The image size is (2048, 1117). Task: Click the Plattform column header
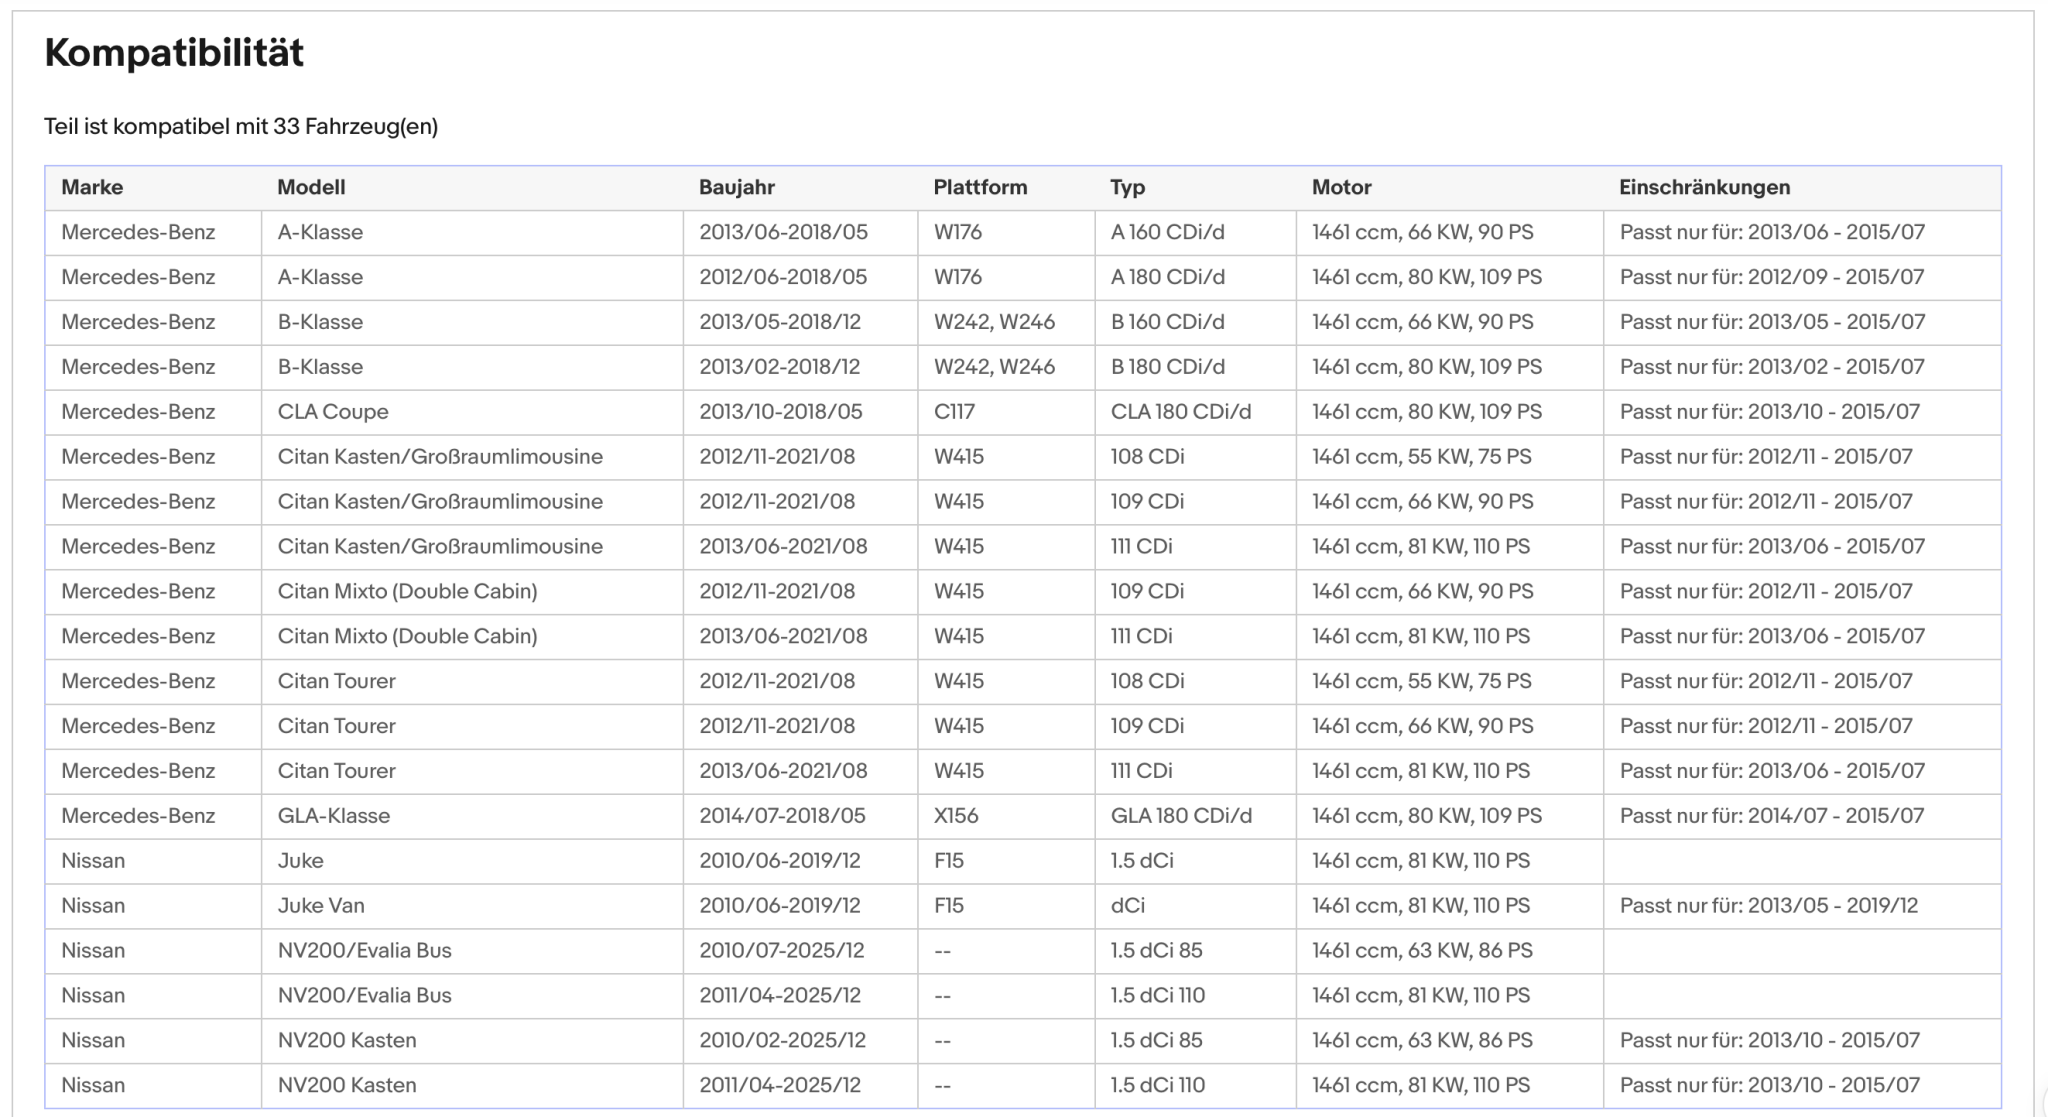980,187
